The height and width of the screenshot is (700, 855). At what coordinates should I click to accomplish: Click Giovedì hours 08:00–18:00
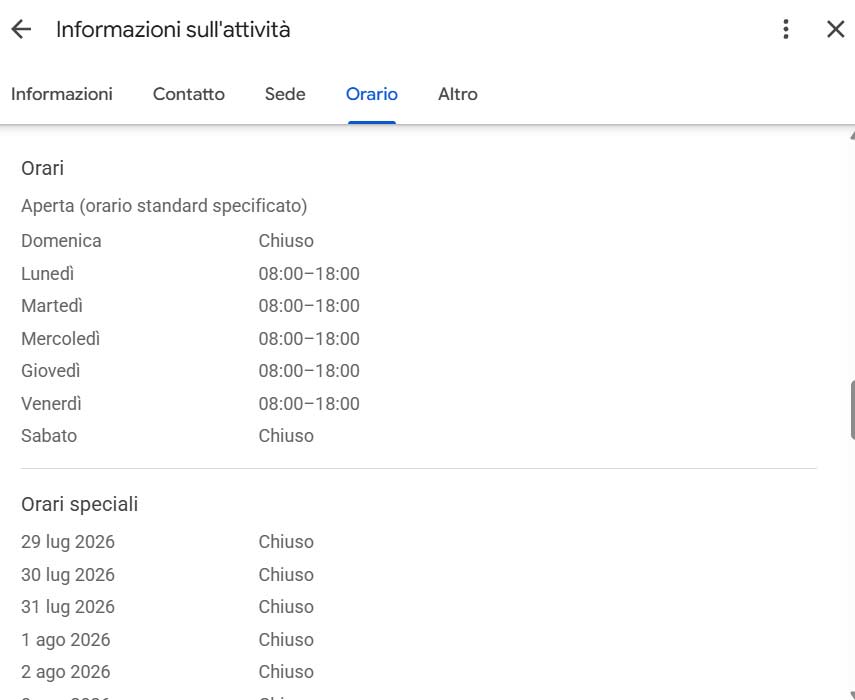tap(309, 371)
